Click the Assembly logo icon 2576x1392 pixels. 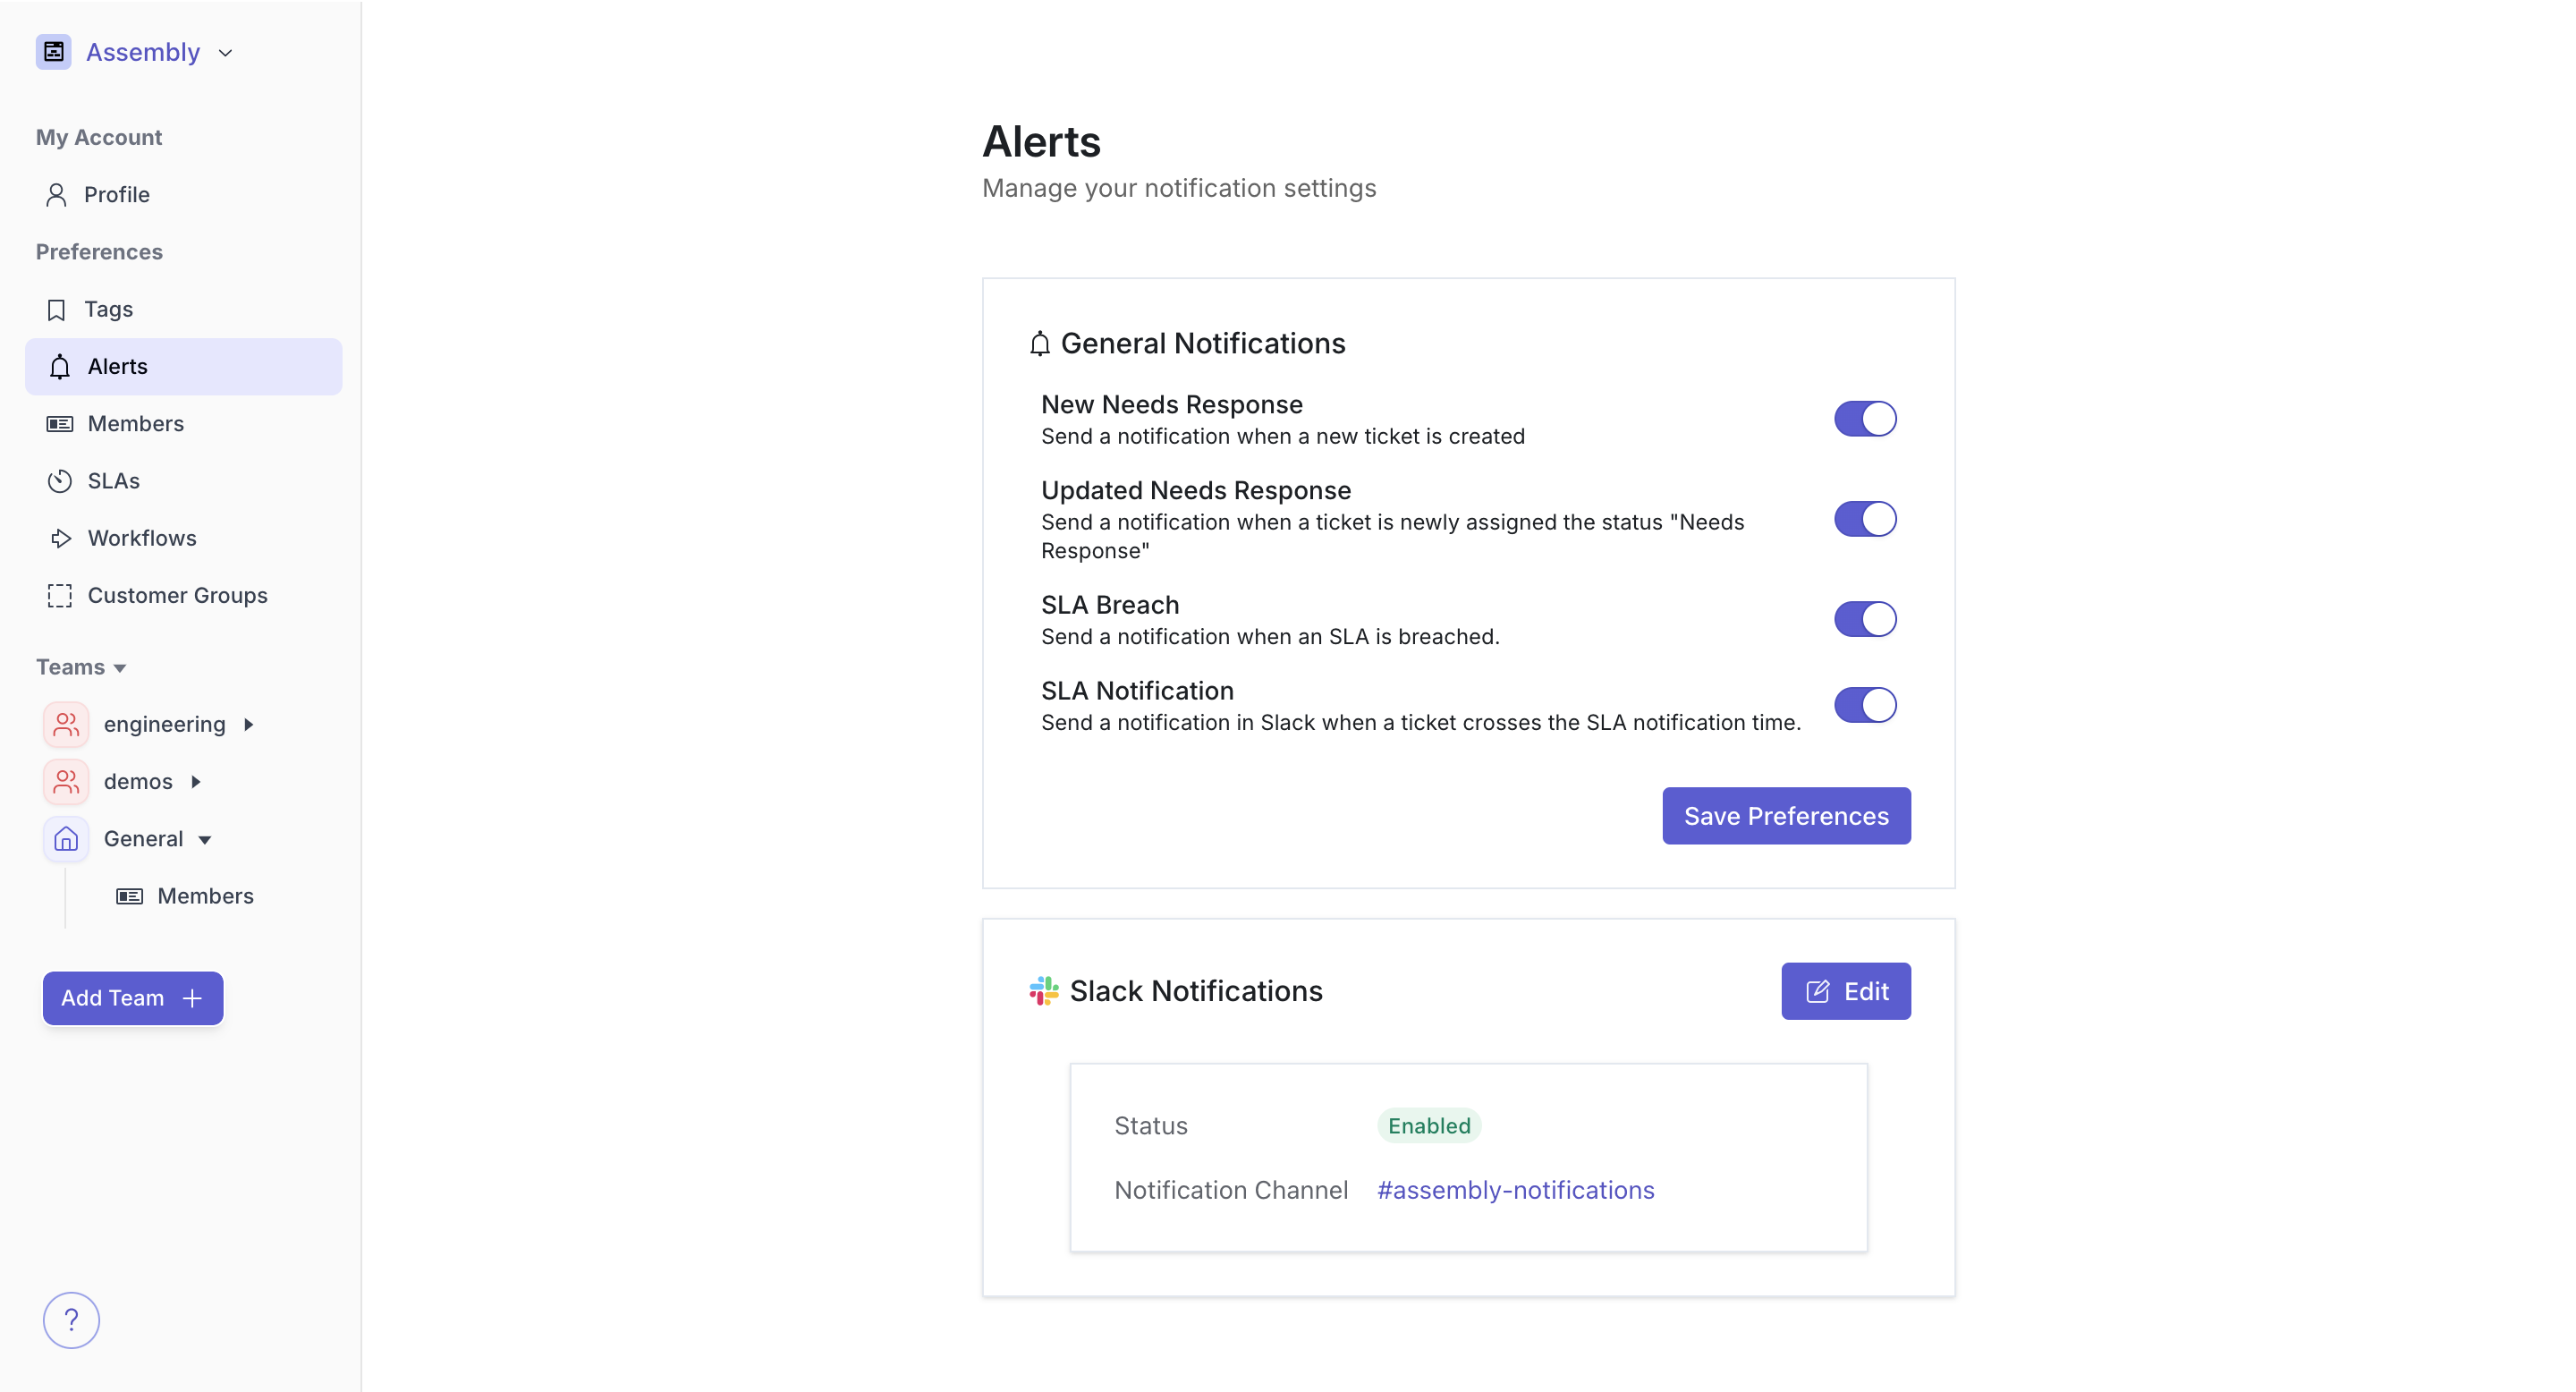click(x=53, y=52)
